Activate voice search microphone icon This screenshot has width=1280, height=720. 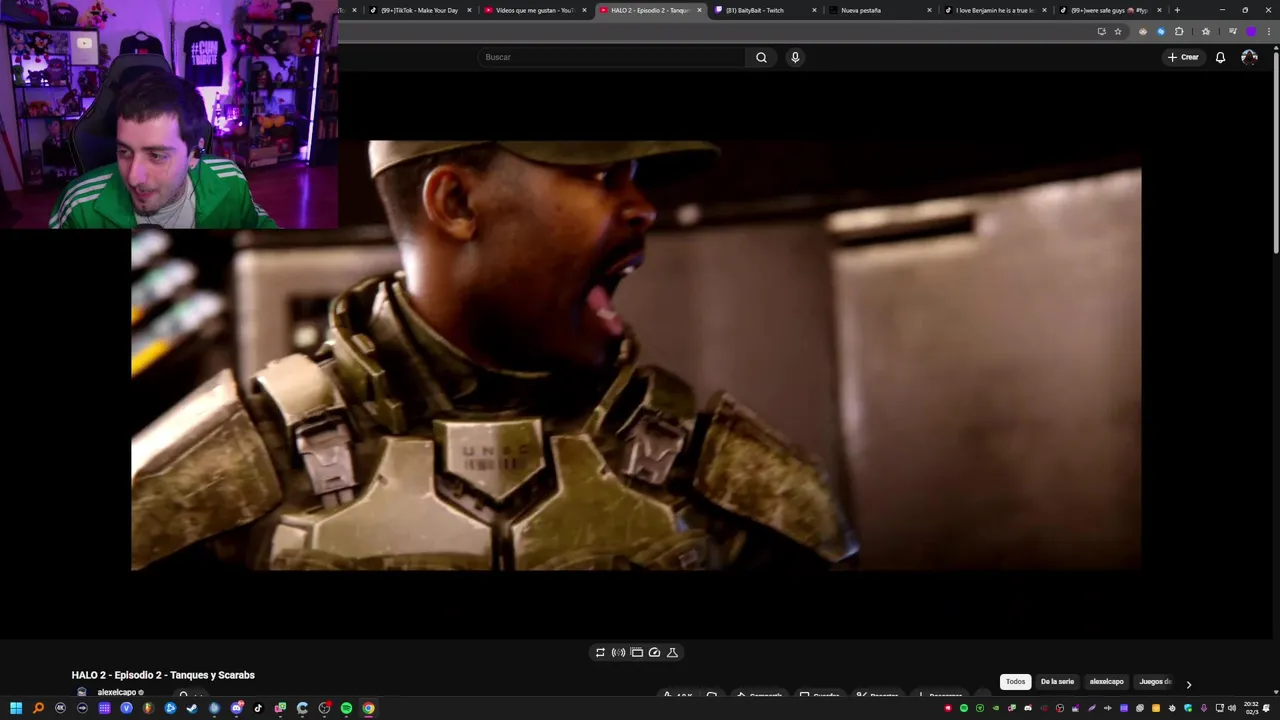795,57
